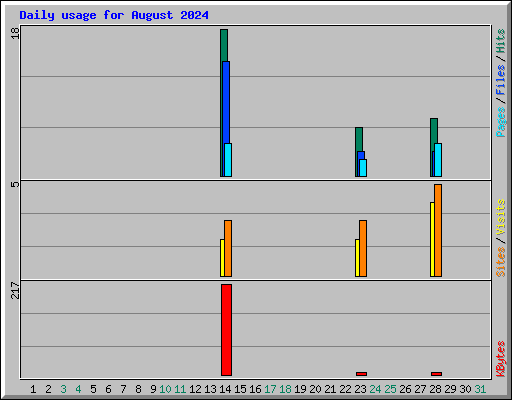This screenshot has height=400, width=512.
Task: Click day label '28' on the x-axis
Action: tap(435, 389)
